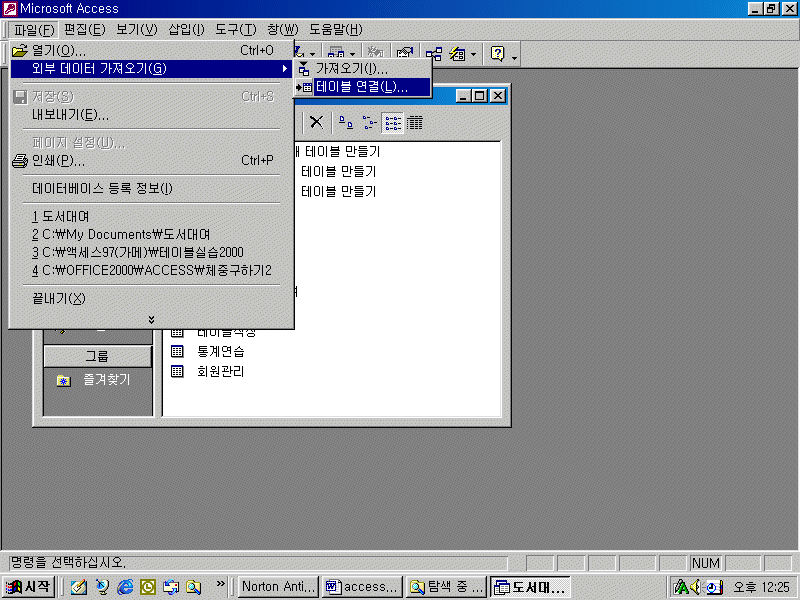Switch to Details view in database window

click(415, 122)
